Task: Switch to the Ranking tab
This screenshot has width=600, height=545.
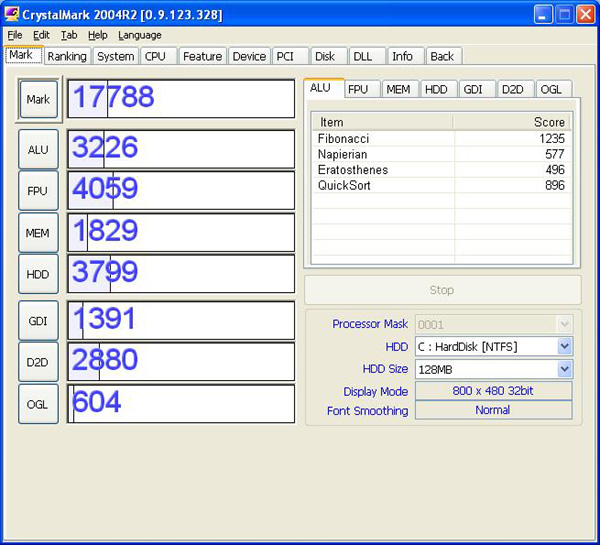Action: [x=67, y=56]
